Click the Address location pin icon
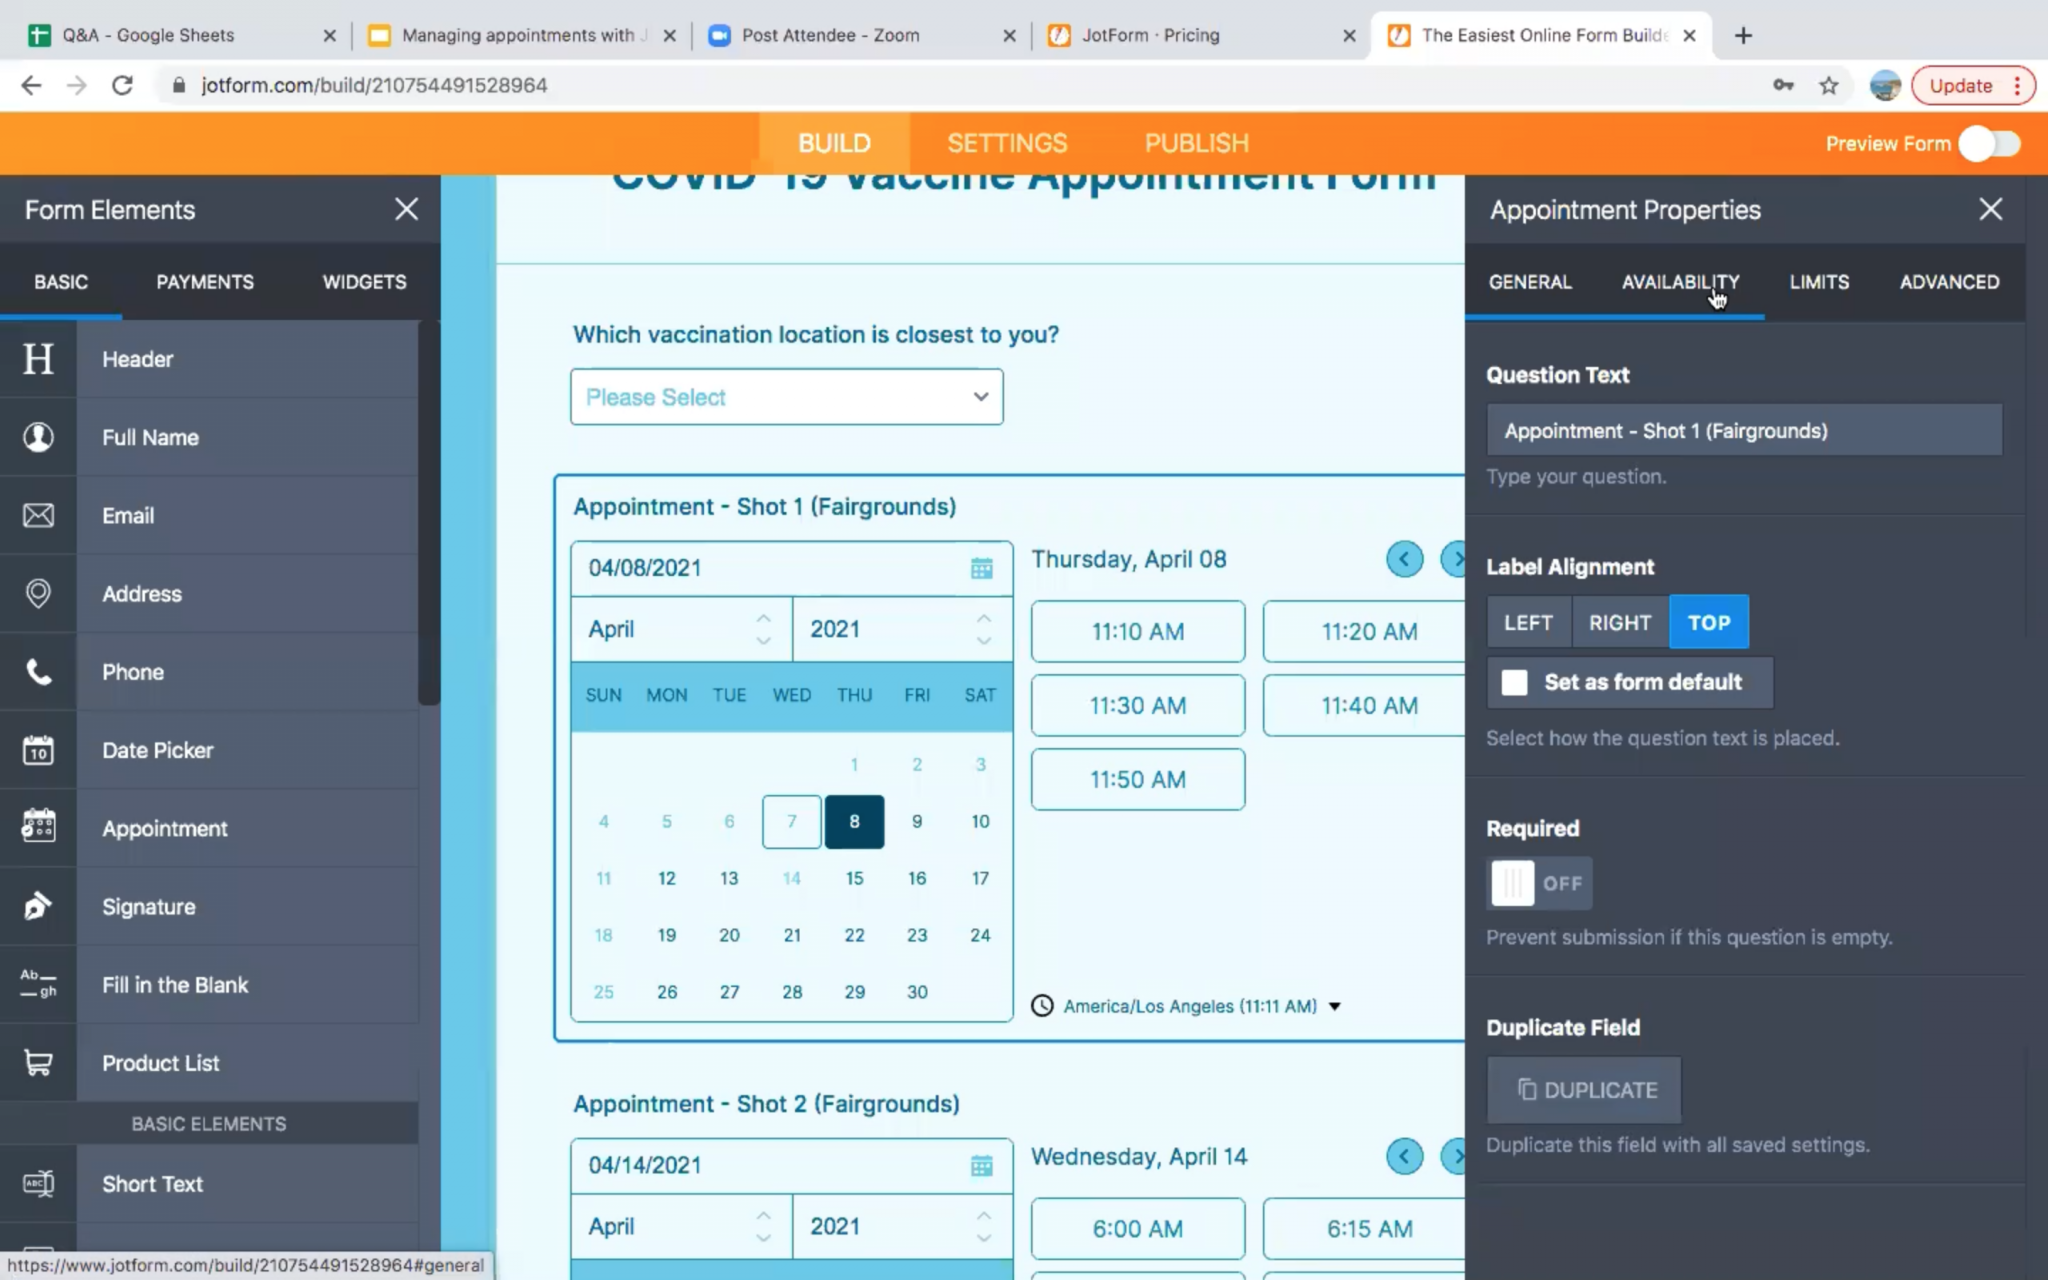This screenshot has width=2048, height=1280. point(38,593)
